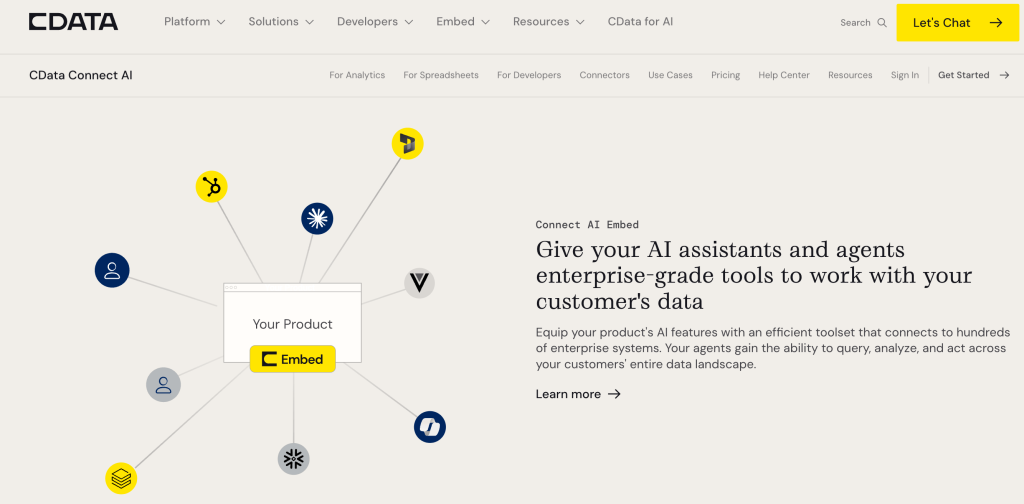Expand the Resources menu chevron
Screen dimensions: 1024x504
click(581, 22)
